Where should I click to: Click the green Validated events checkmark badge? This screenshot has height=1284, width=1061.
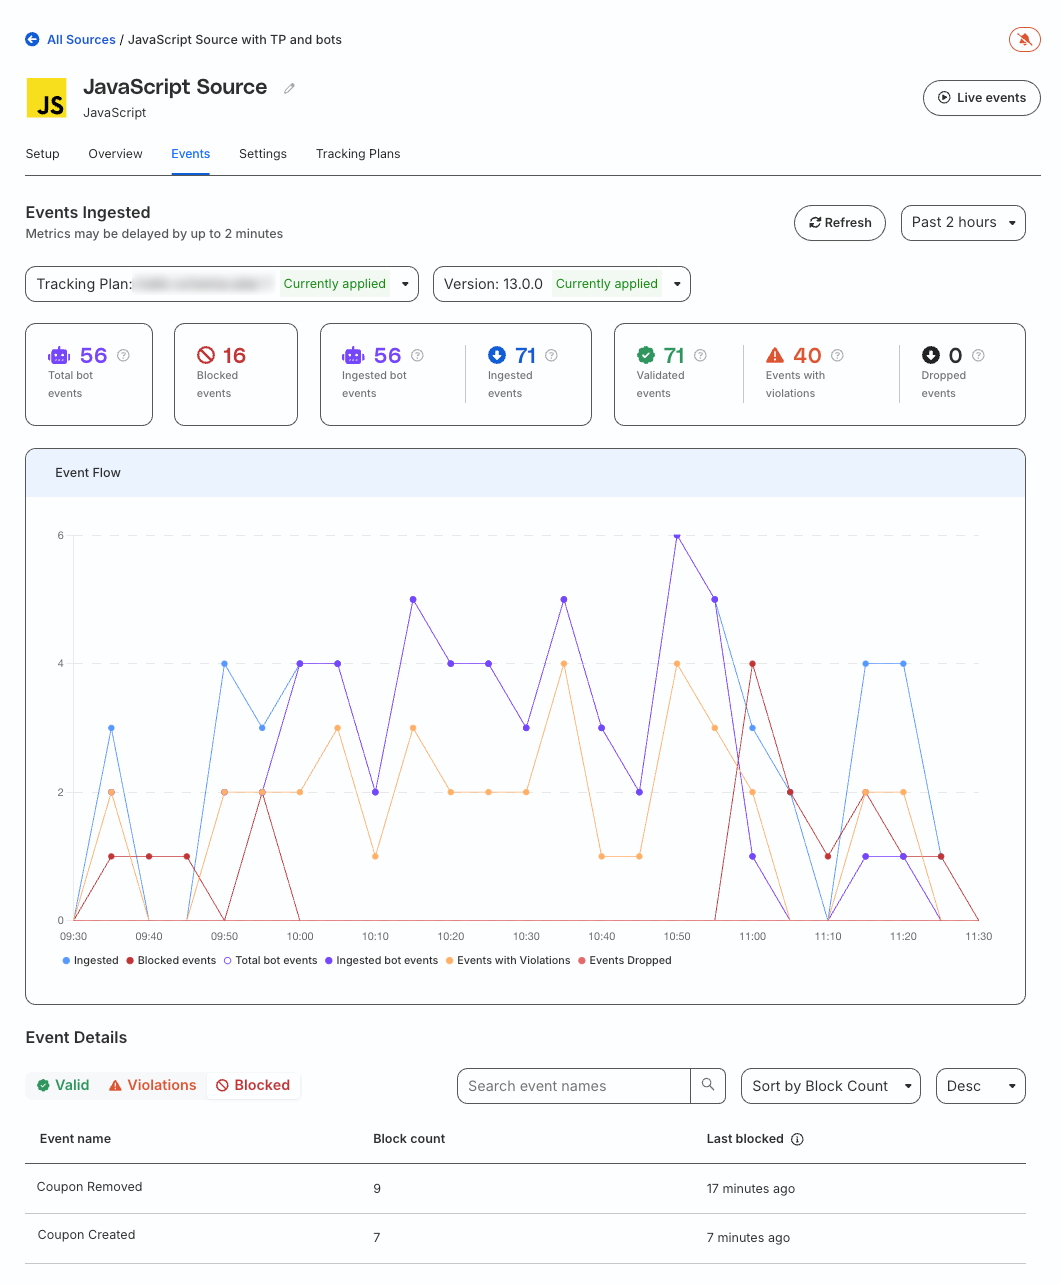click(646, 355)
